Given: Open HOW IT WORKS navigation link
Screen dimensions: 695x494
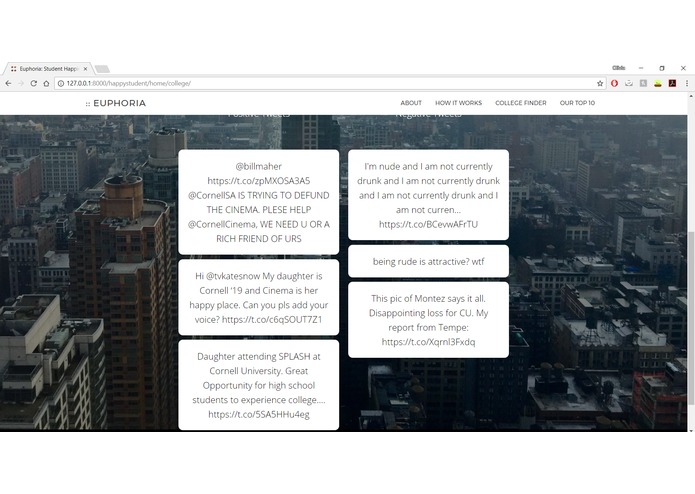Looking at the screenshot, I should point(458,103).
